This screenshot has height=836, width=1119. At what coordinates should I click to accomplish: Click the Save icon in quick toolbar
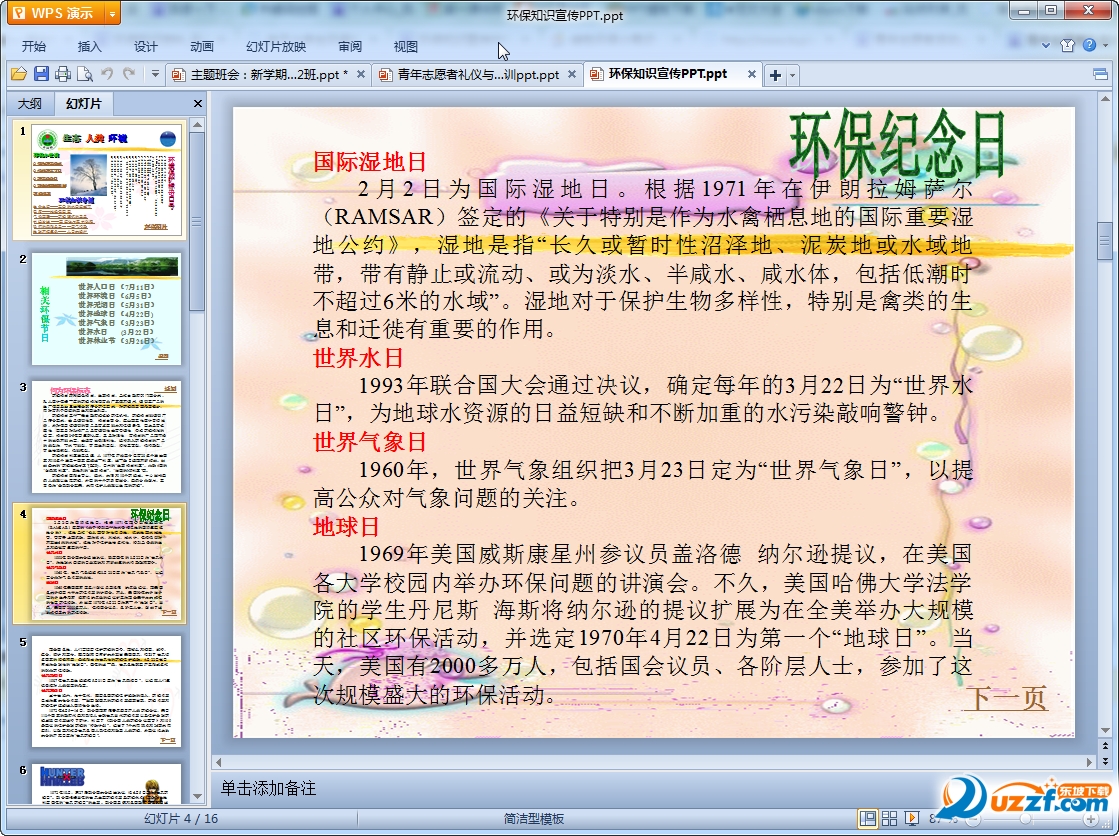41,74
